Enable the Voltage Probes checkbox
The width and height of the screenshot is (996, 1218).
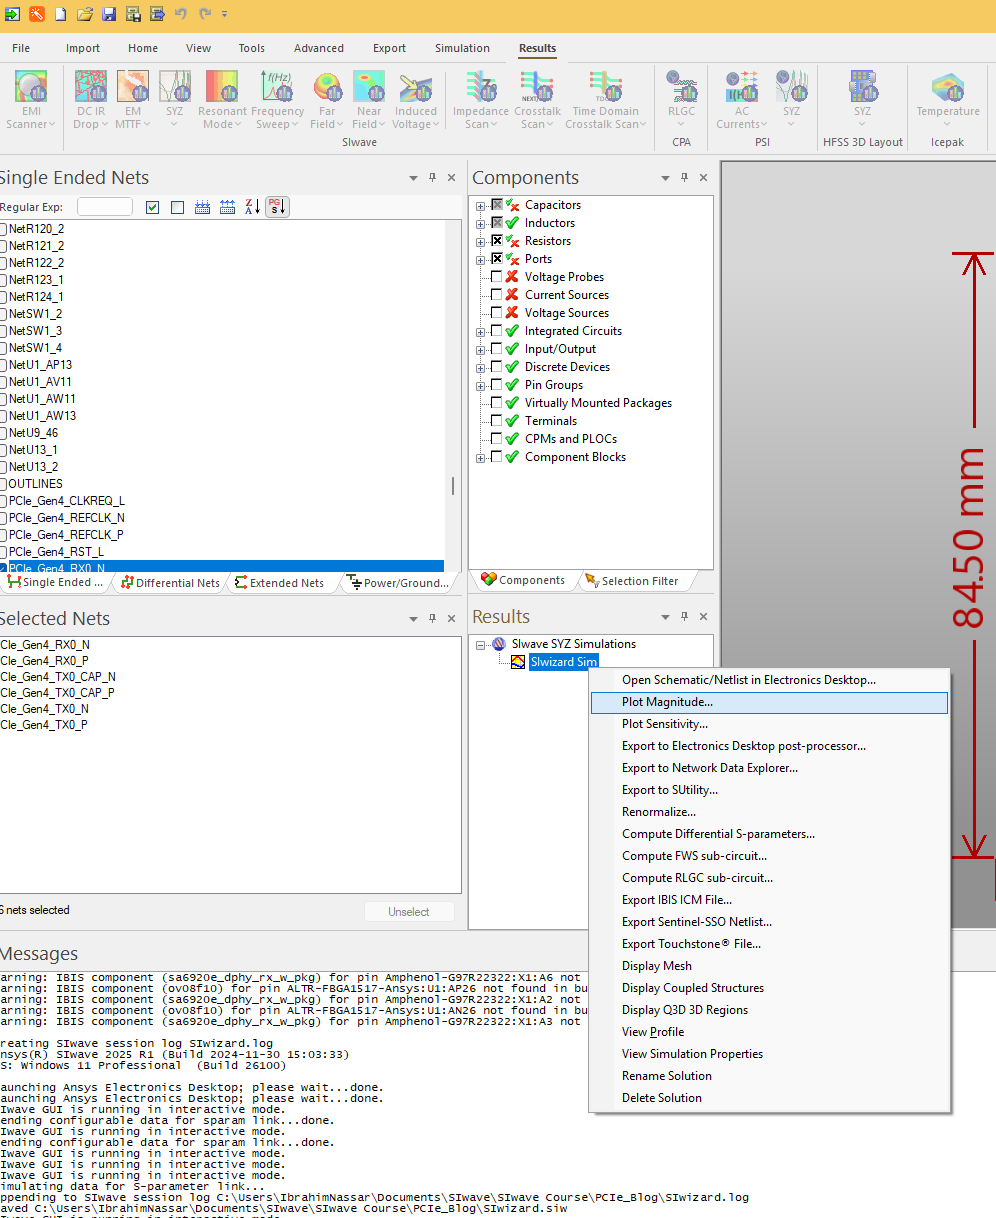click(495, 276)
